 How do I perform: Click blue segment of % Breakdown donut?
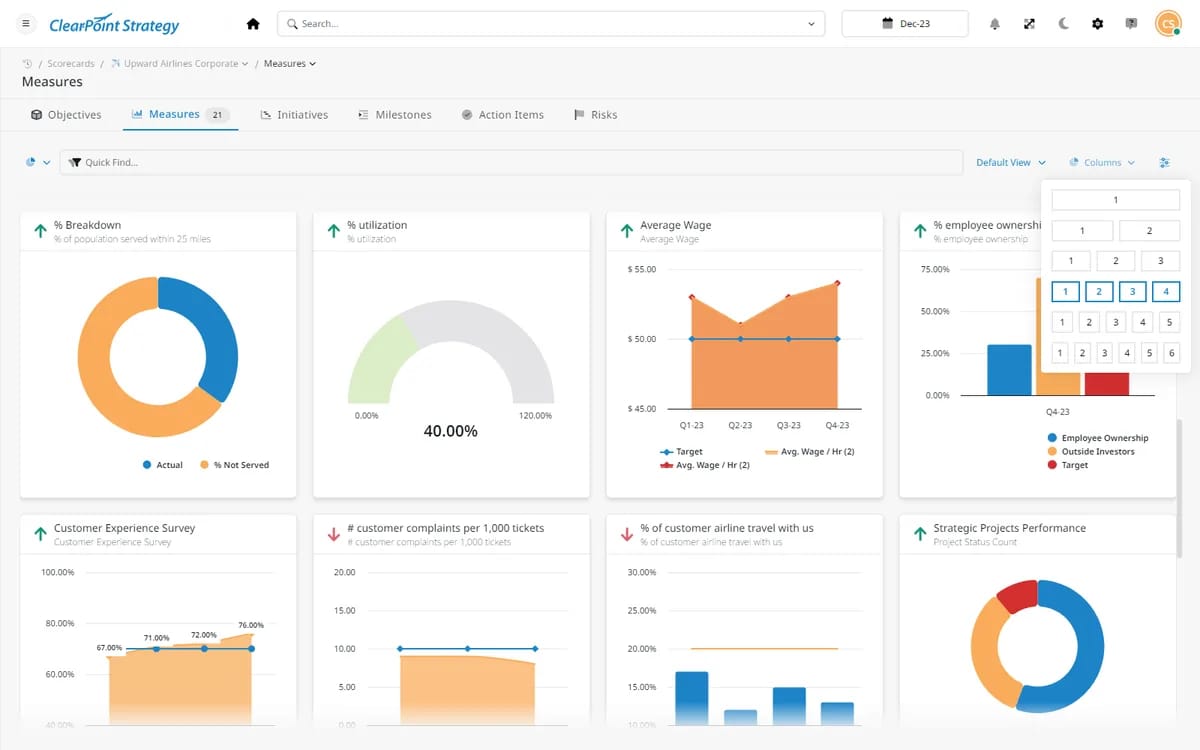click(x=215, y=330)
